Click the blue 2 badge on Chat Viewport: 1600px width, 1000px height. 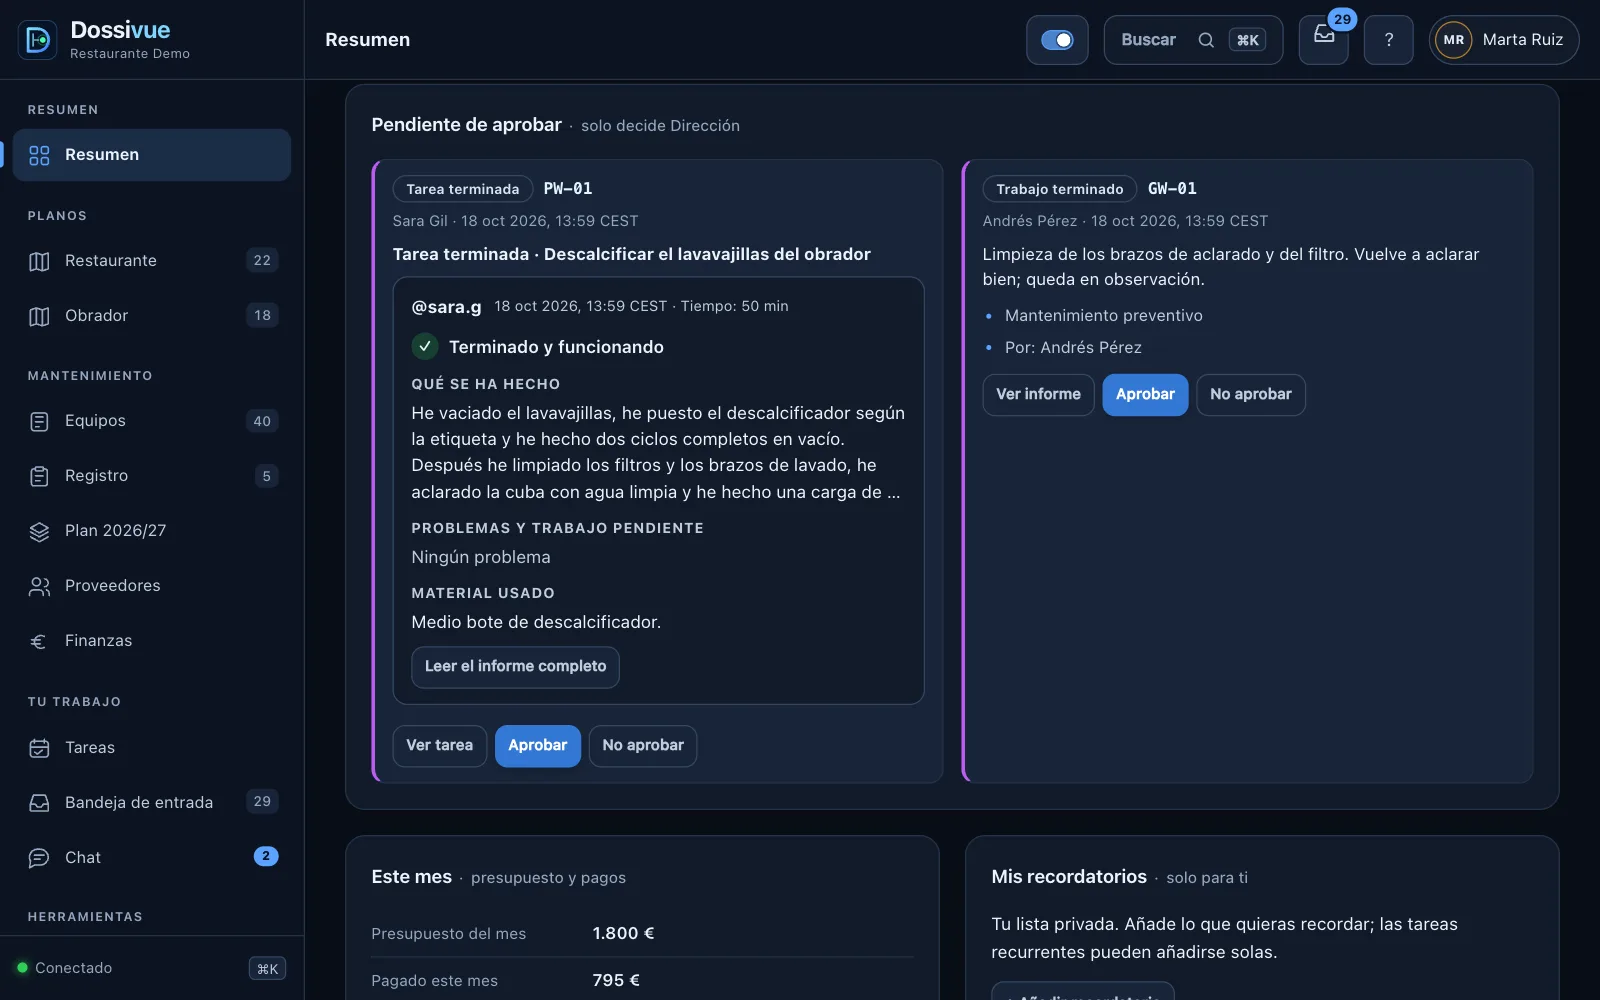pos(266,857)
